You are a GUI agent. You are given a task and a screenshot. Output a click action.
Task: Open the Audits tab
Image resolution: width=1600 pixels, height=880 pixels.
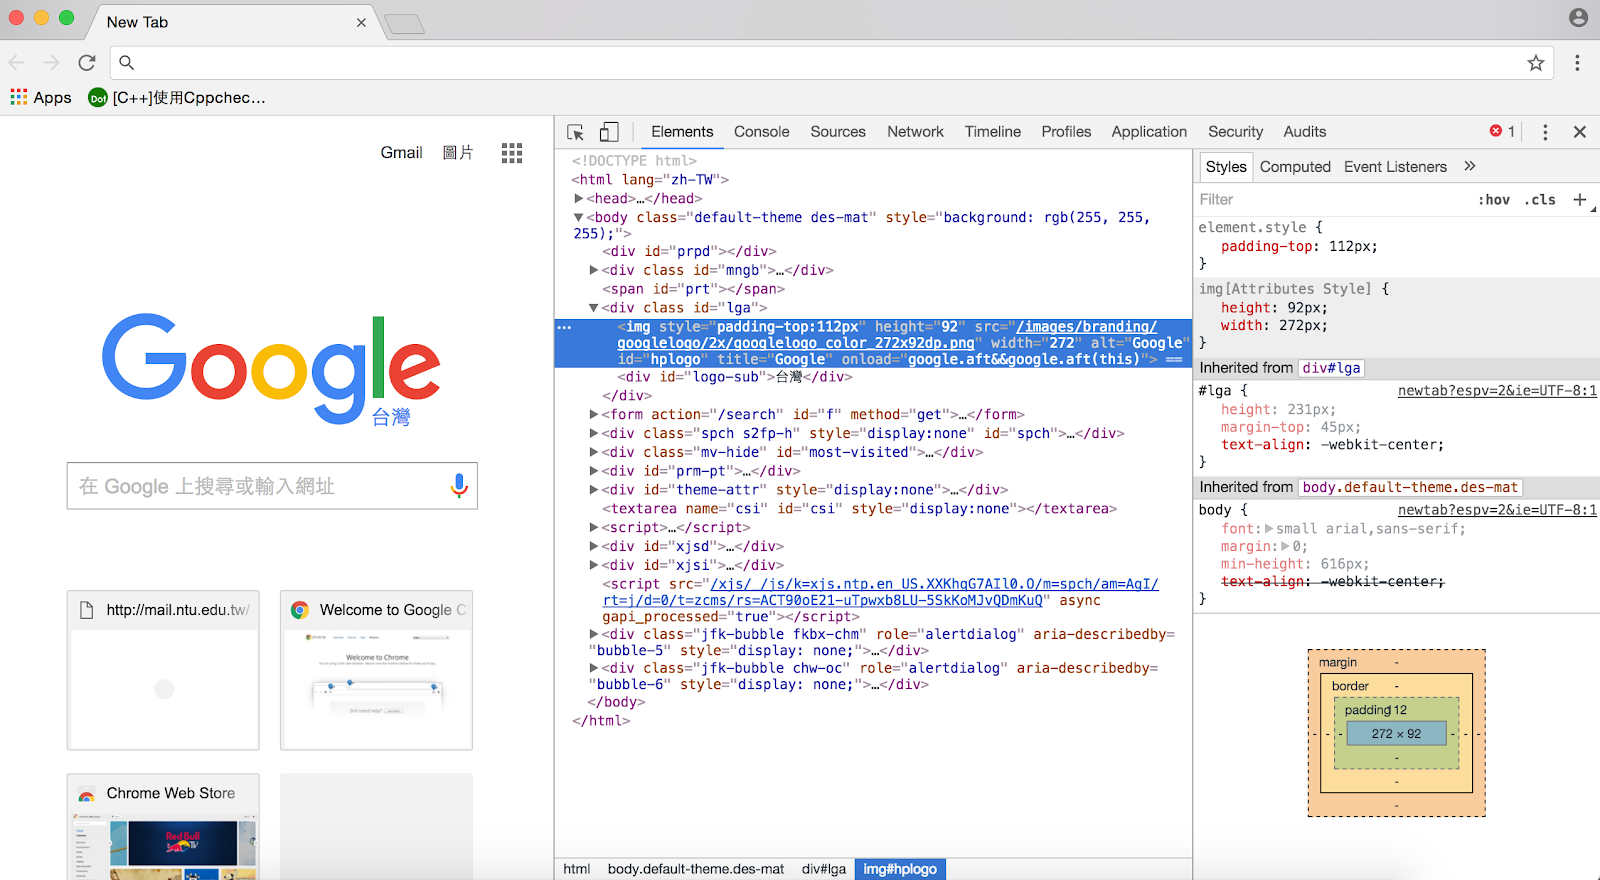click(1304, 132)
